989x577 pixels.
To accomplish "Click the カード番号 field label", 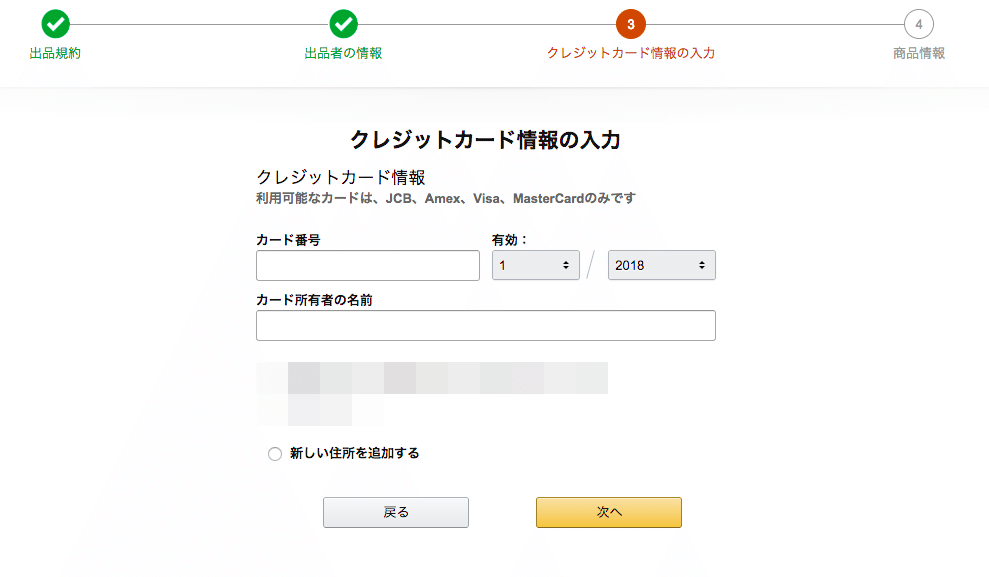I will (288, 240).
